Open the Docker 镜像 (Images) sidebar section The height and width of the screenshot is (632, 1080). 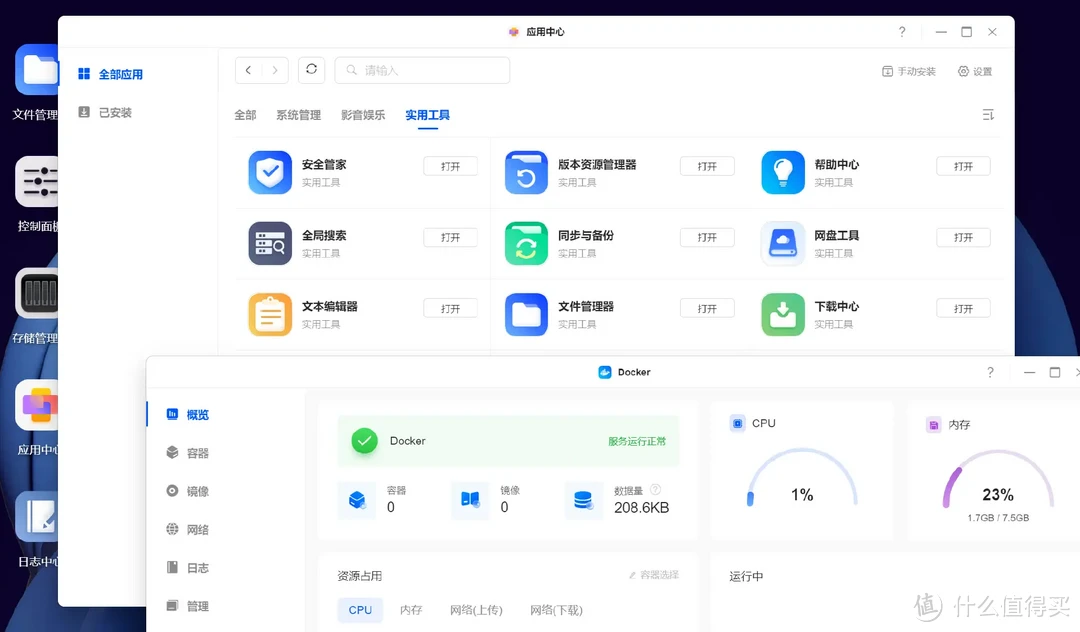(x=197, y=491)
